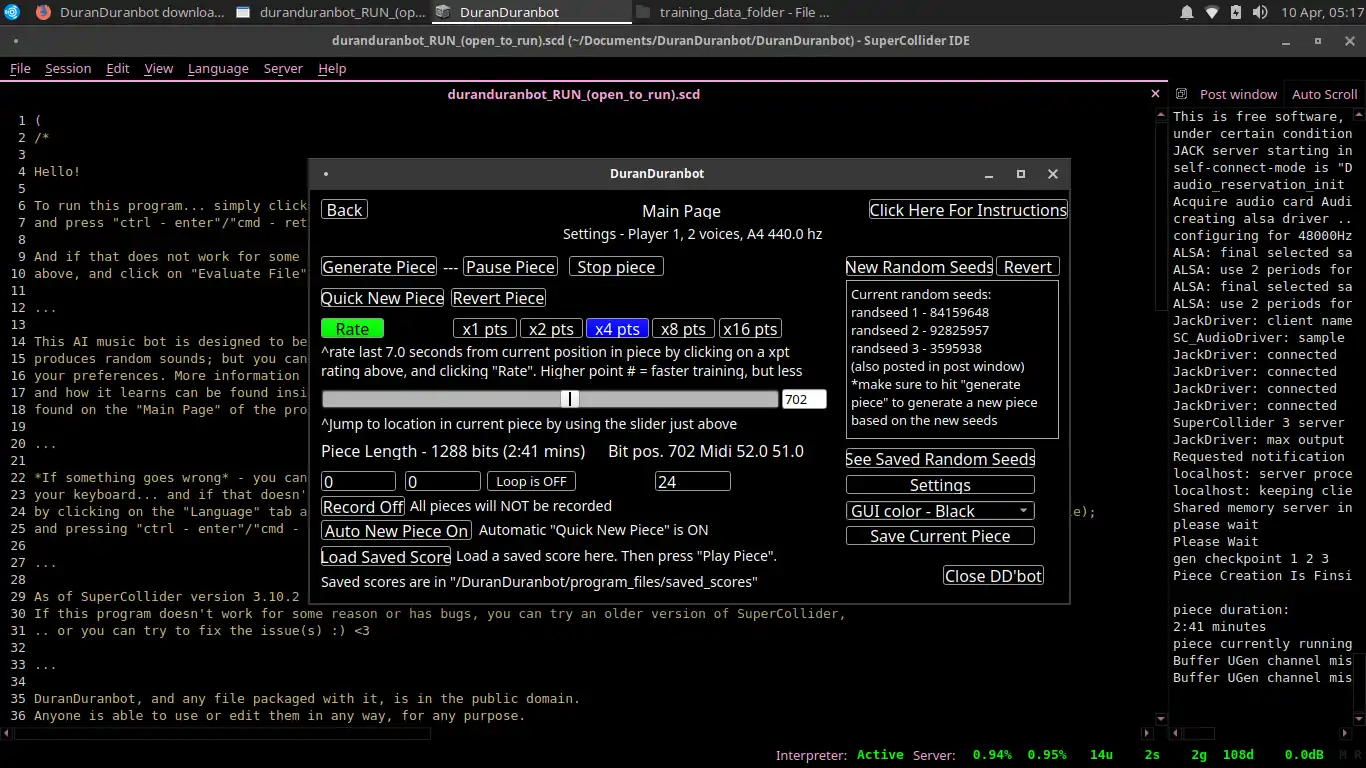Open the Settings button below saved seeds
The image size is (1366, 768).
pyautogui.click(x=940, y=485)
